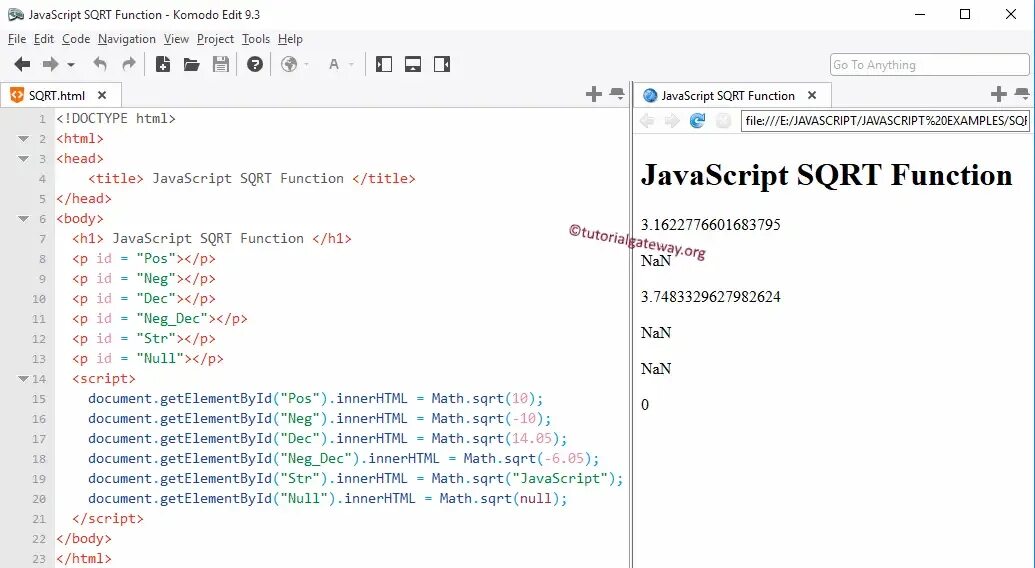Image resolution: width=1035 pixels, height=568 pixels.
Task: Open the View menu
Action: [176, 39]
